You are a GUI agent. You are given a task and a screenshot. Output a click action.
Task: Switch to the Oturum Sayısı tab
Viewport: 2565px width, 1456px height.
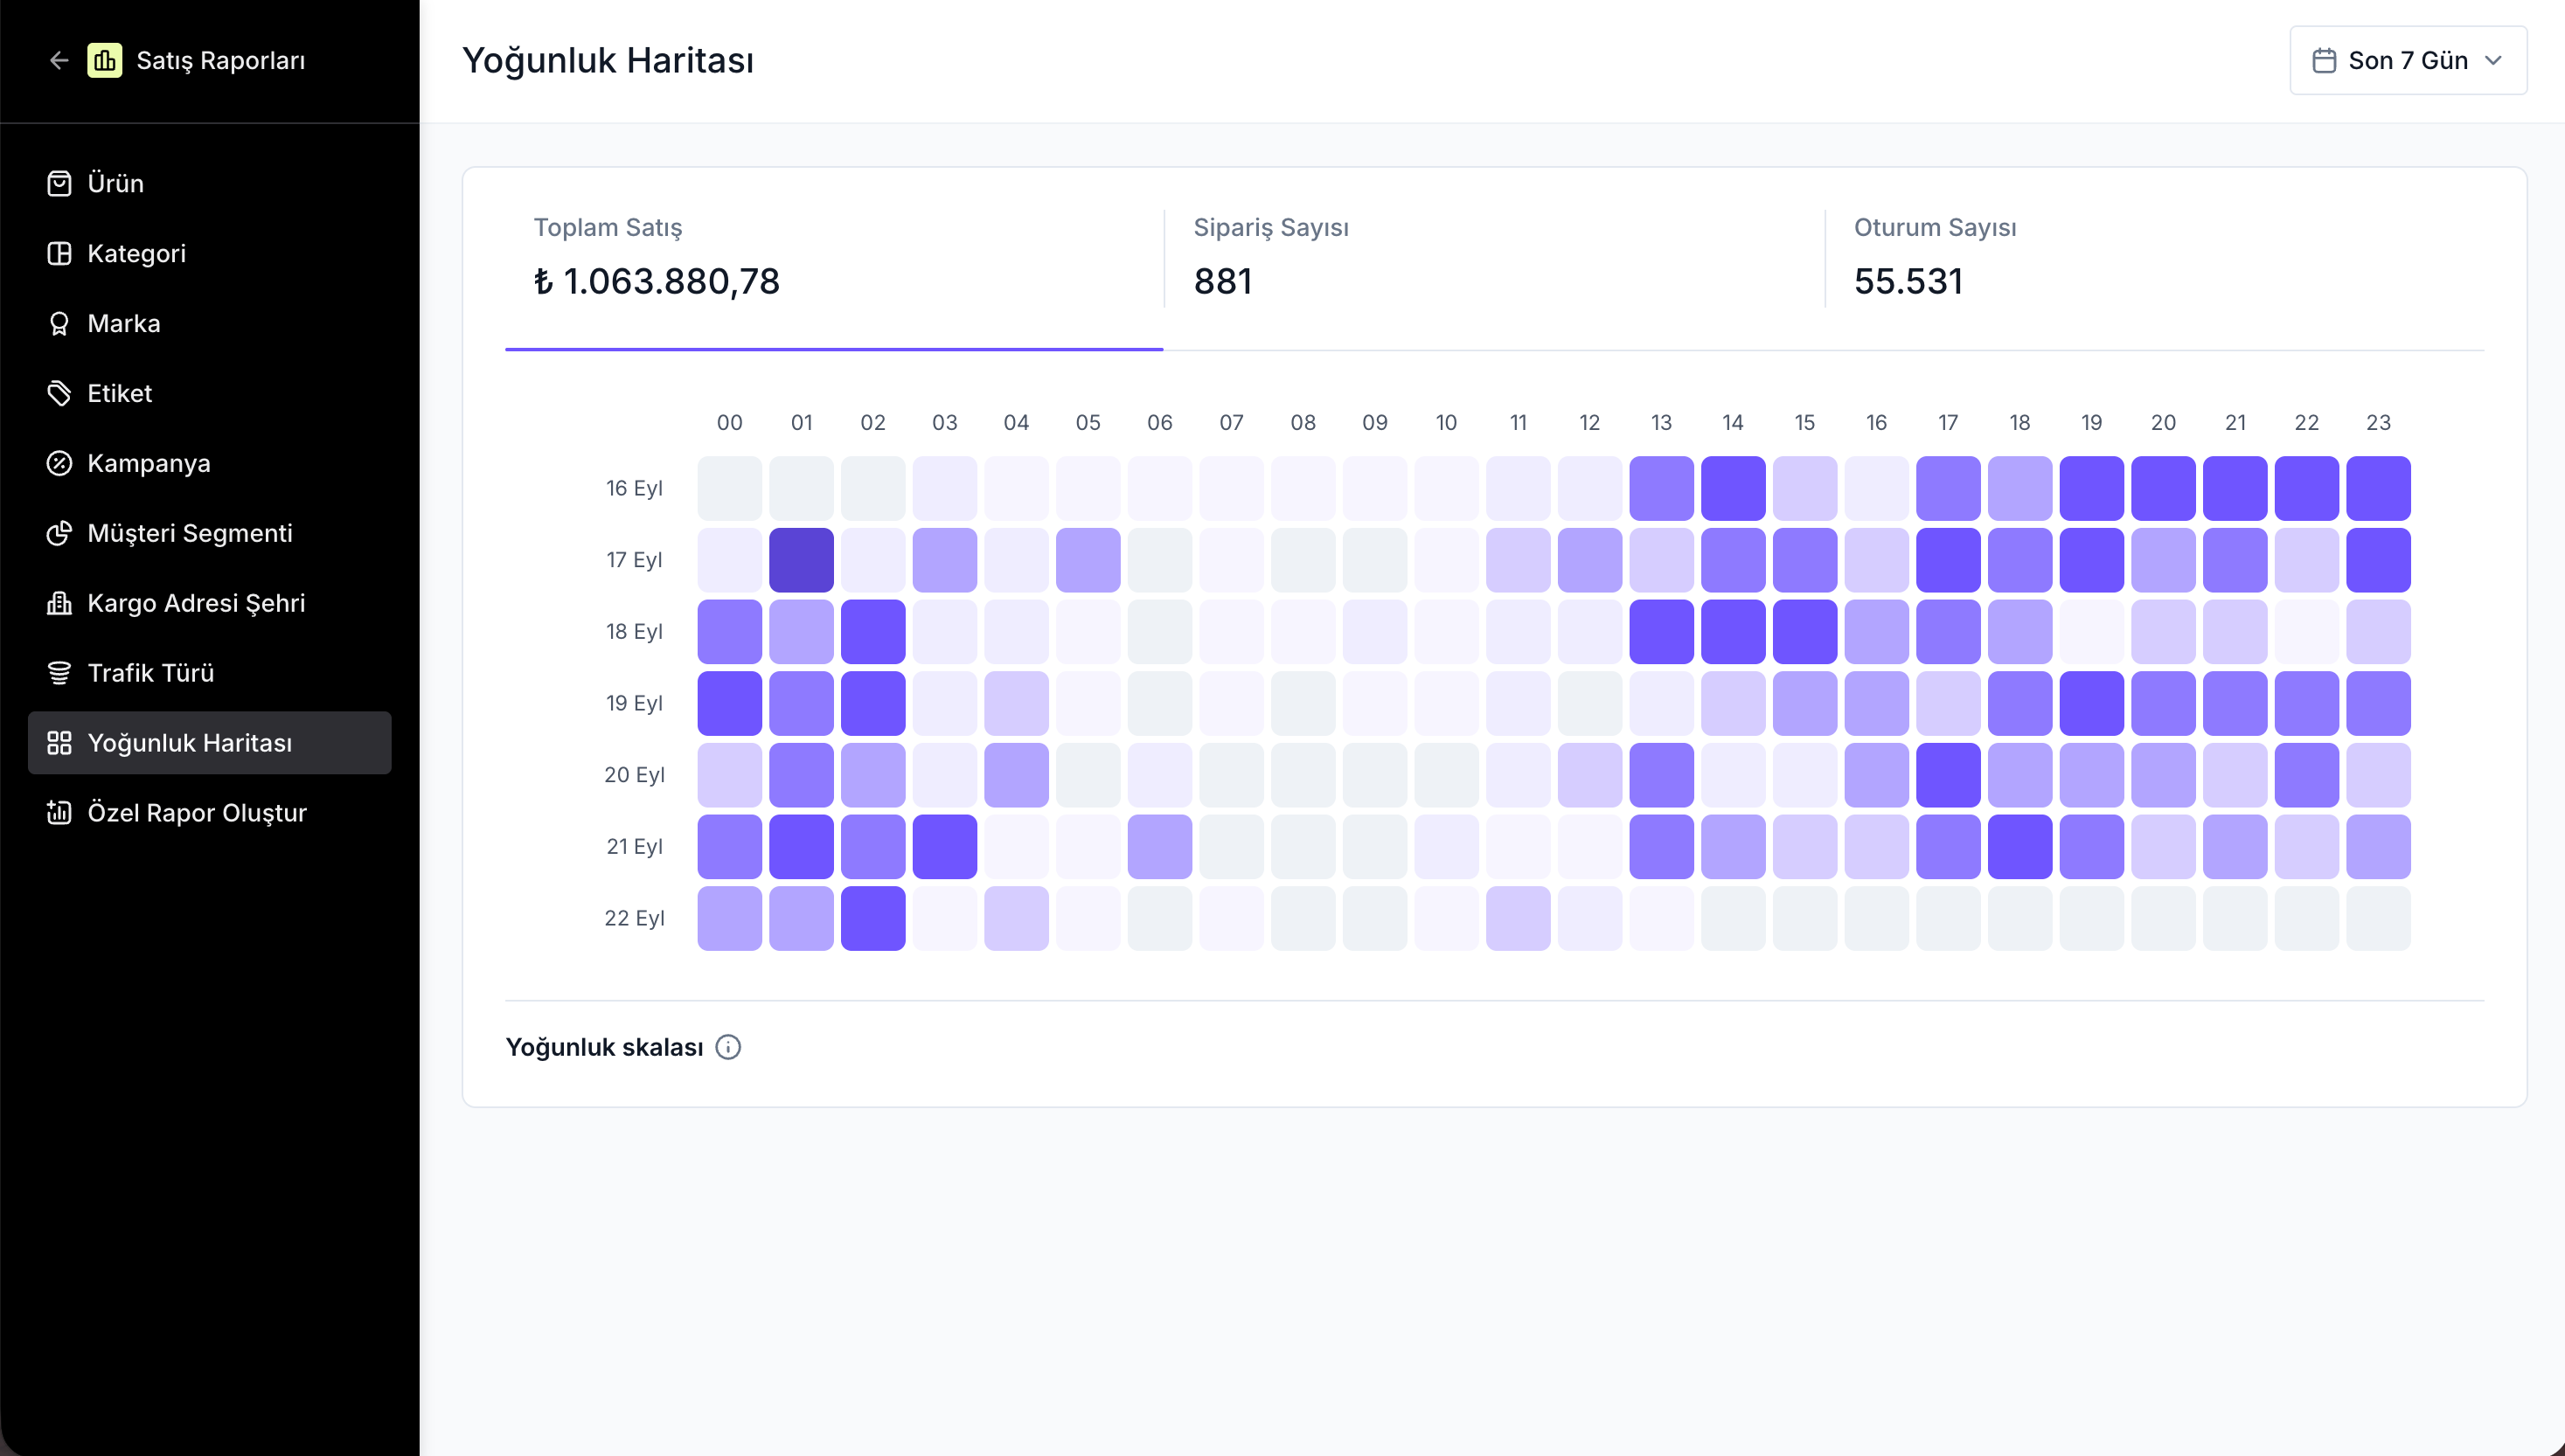[2155, 259]
